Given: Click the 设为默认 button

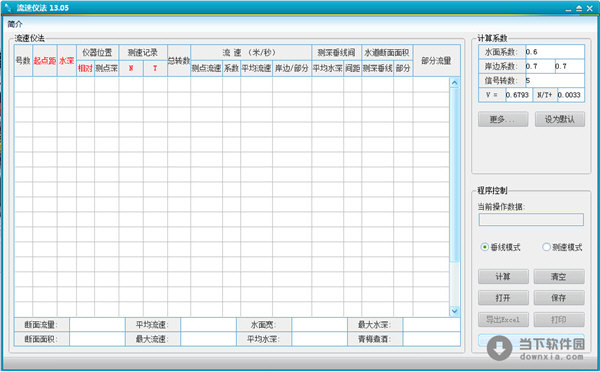Looking at the screenshot, I should pyautogui.click(x=559, y=119).
